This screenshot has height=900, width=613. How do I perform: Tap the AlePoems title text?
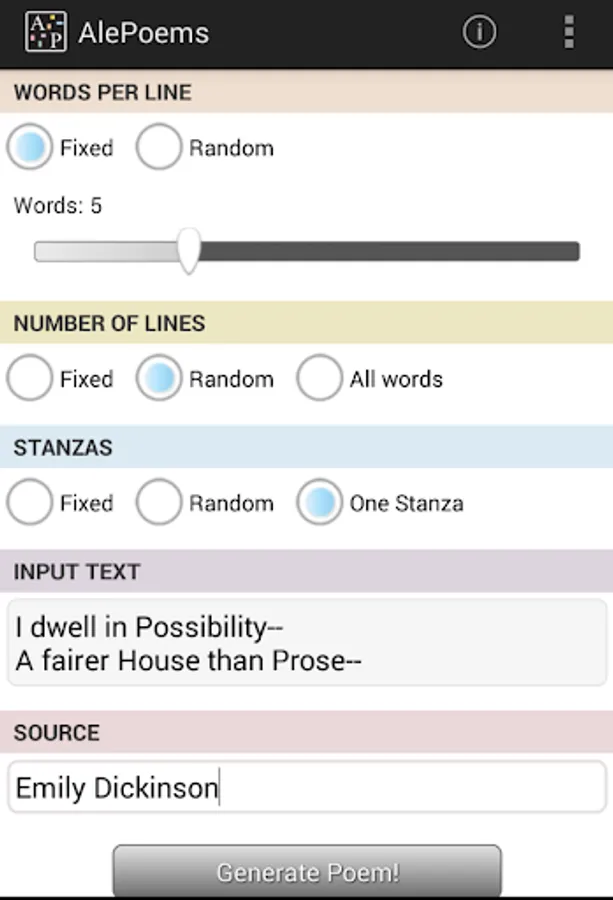(143, 33)
